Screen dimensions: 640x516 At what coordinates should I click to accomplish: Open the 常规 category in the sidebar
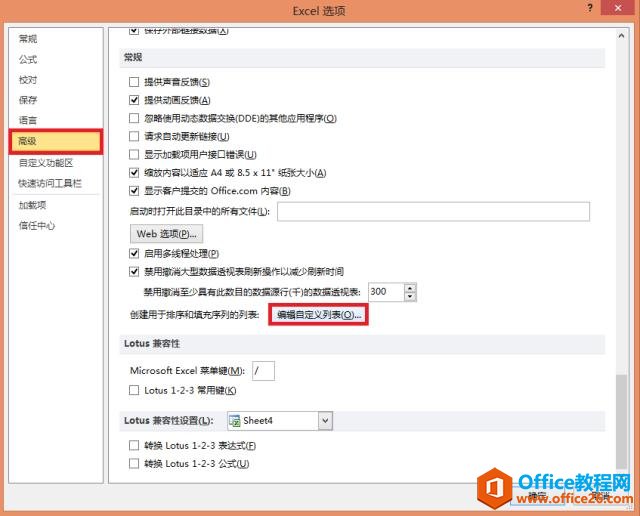[x=28, y=39]
